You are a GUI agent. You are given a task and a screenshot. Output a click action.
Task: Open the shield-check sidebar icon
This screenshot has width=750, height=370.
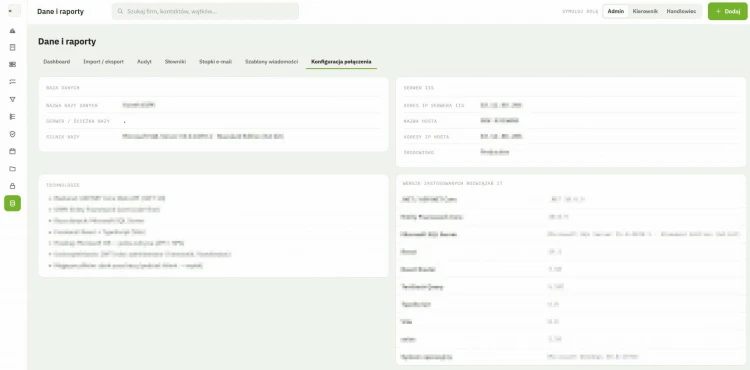(x=12, y=134)
